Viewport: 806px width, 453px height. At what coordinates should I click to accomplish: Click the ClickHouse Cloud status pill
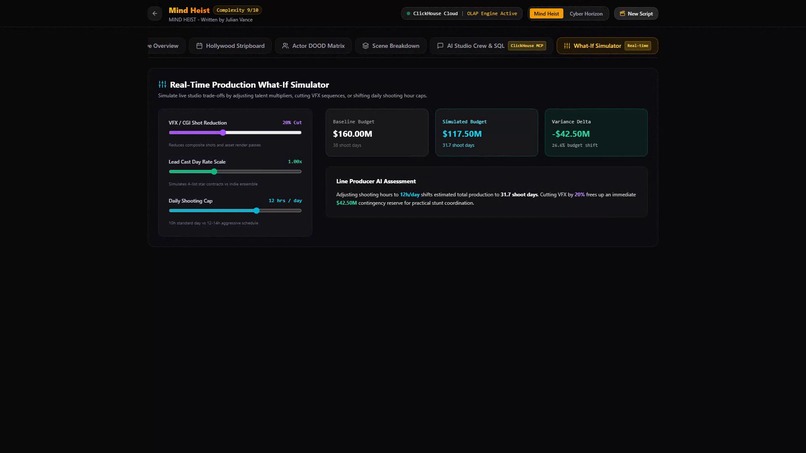pos(462,13)
